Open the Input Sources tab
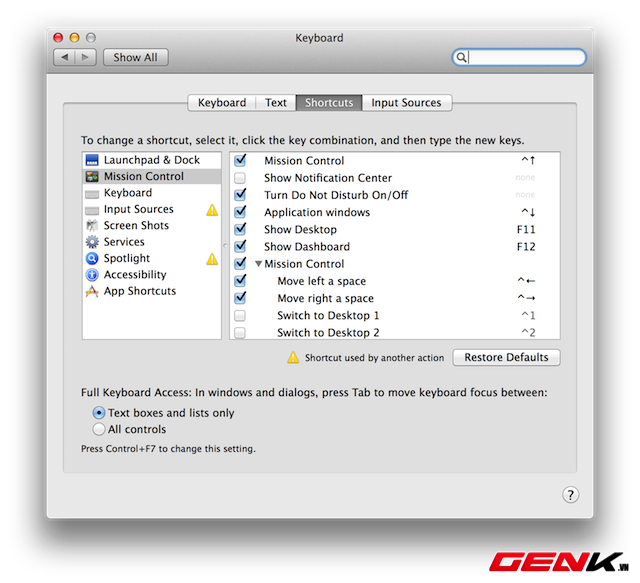The width and height of the screenshot is (640, 583). (407, 102)
